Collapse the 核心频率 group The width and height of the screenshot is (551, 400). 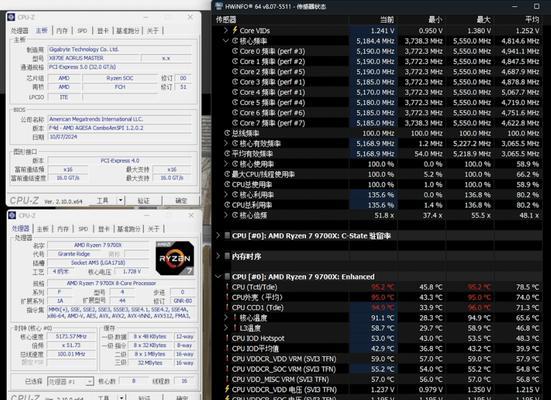(x=226, y=41)
